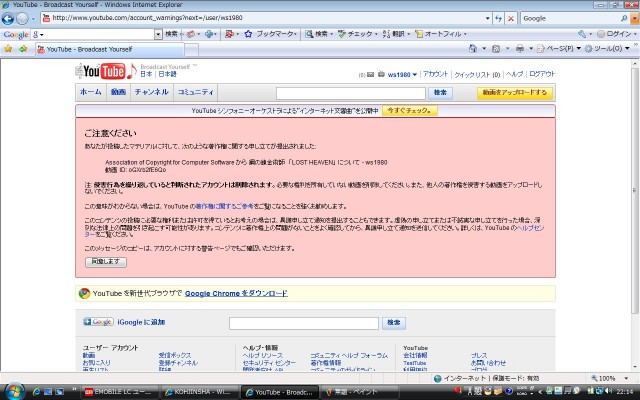The height and width of the screenshot is (400, 640).
Task: Switch to the ペイント taskbar window
Action: [x=360, y=392]
